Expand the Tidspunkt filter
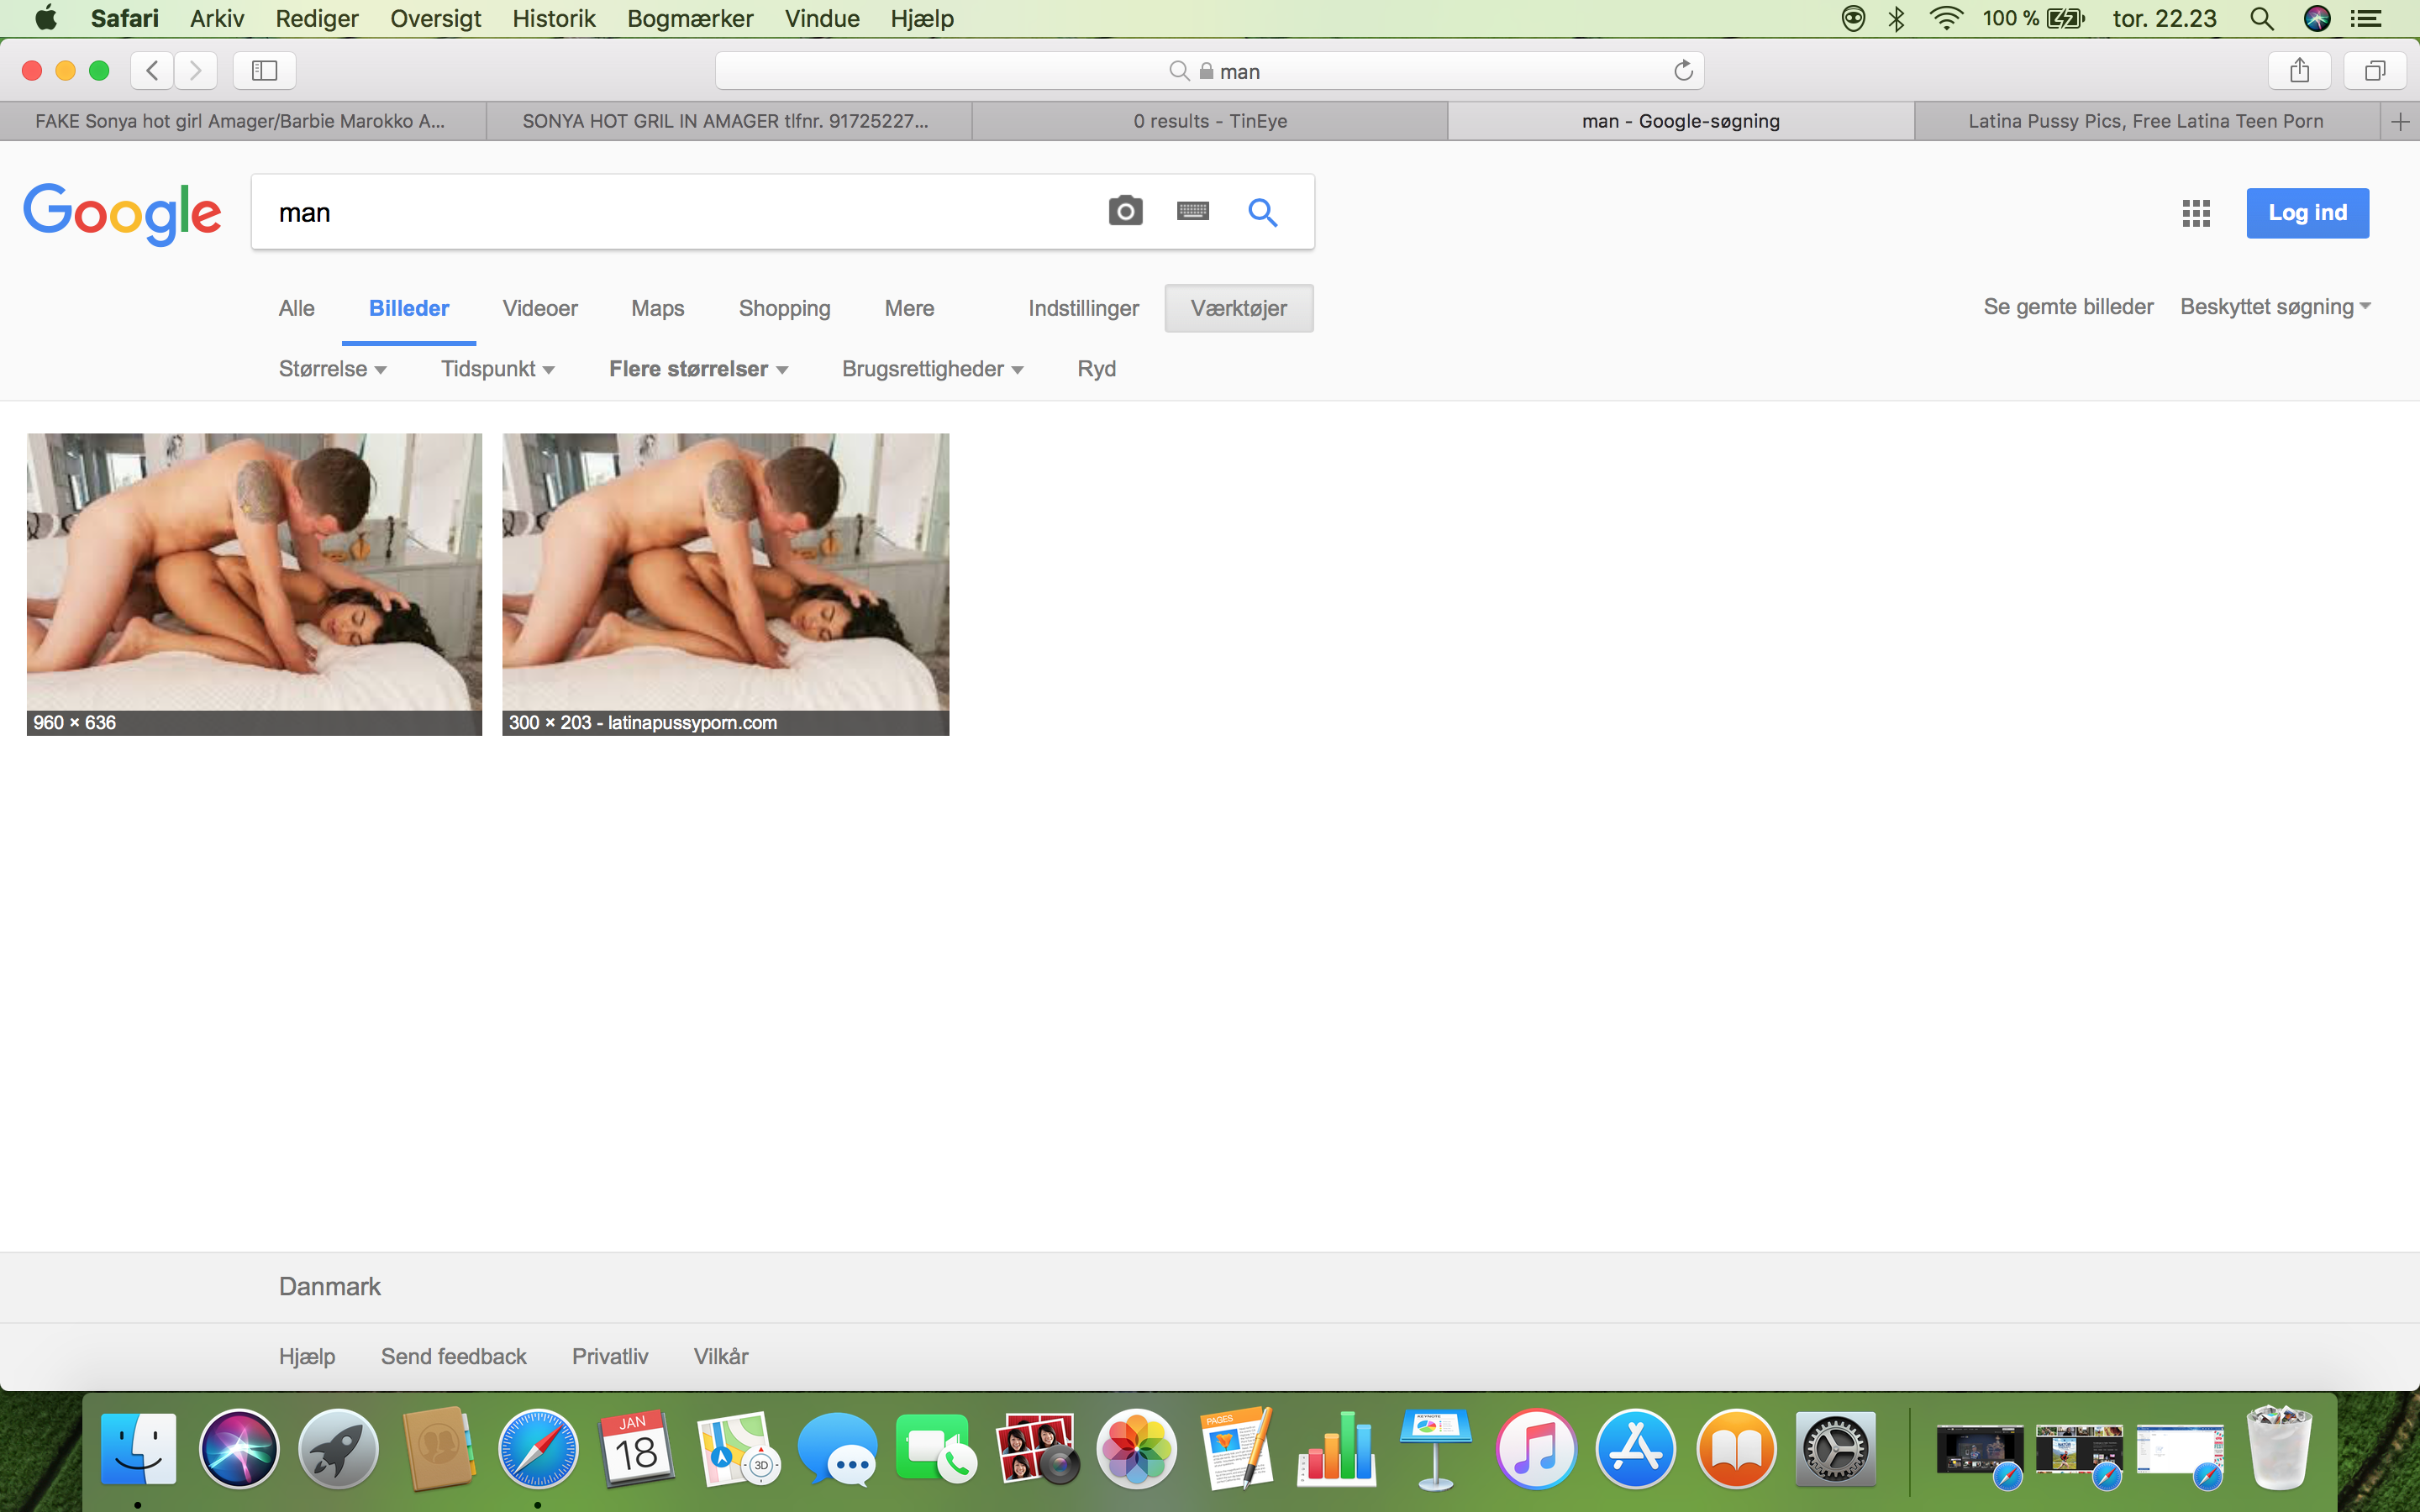 point(497,369)
